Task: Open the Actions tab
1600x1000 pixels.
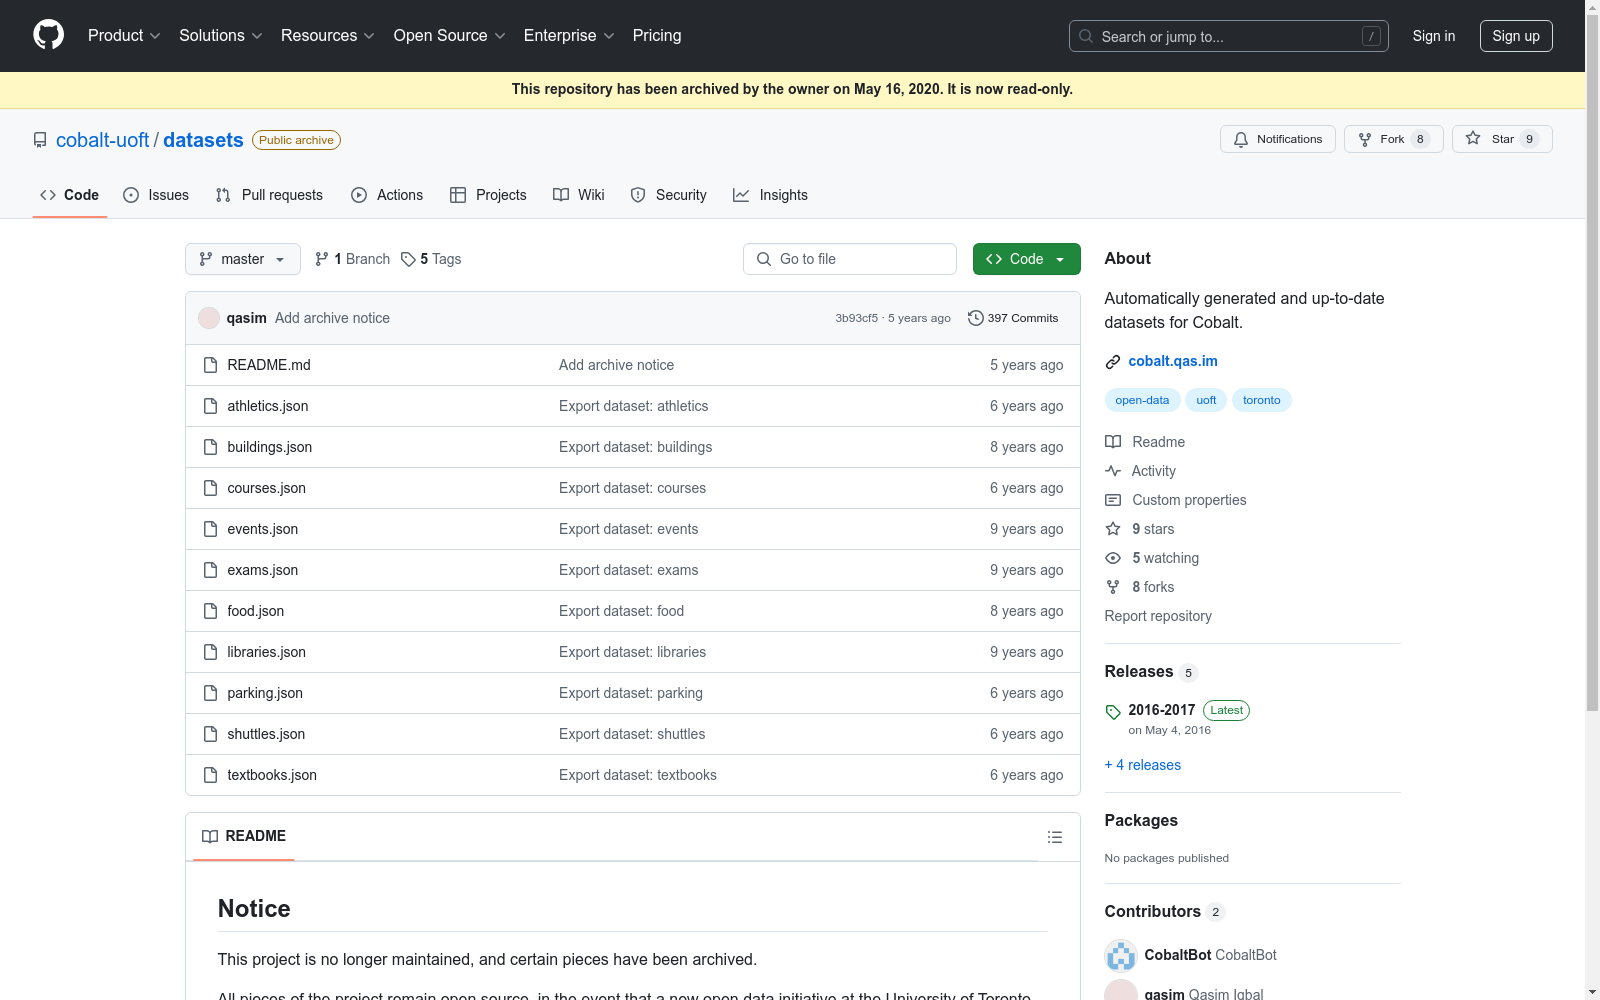Action: [x=387, y=195]
